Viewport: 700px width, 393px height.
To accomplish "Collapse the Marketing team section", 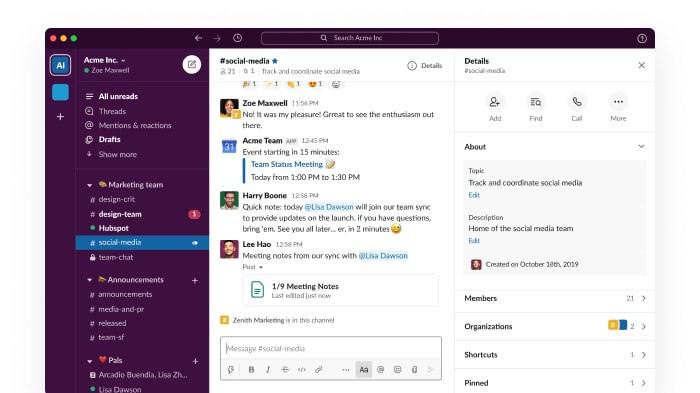I will 89,185.
